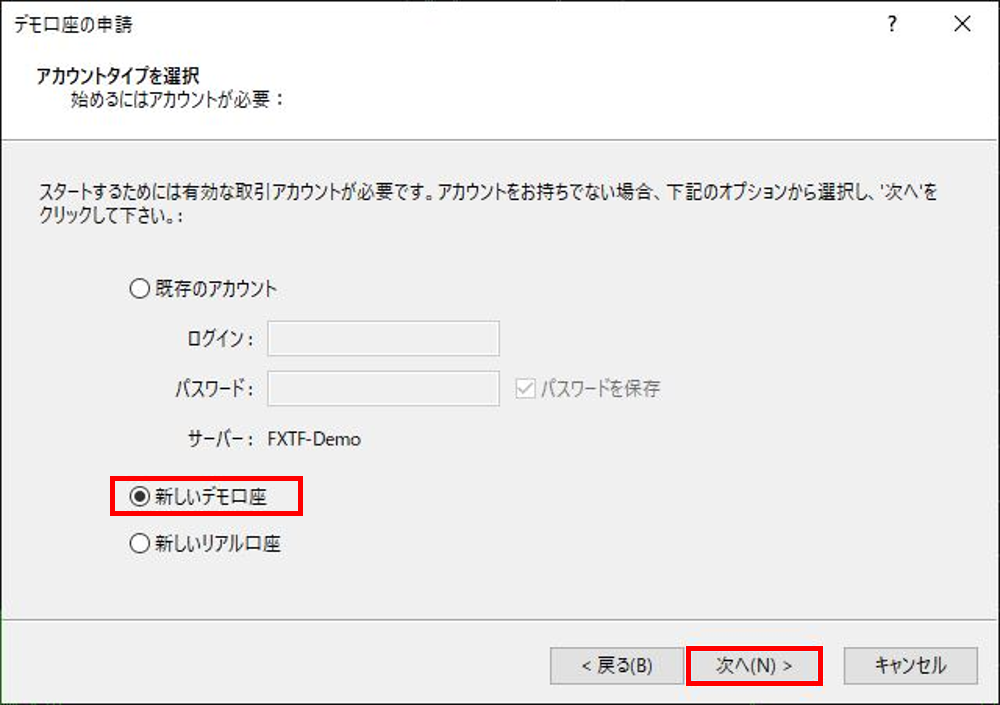Cancel the dialog with キャンセル
This screenshot has height=705, width=1000.
click(x=910, y=666)
